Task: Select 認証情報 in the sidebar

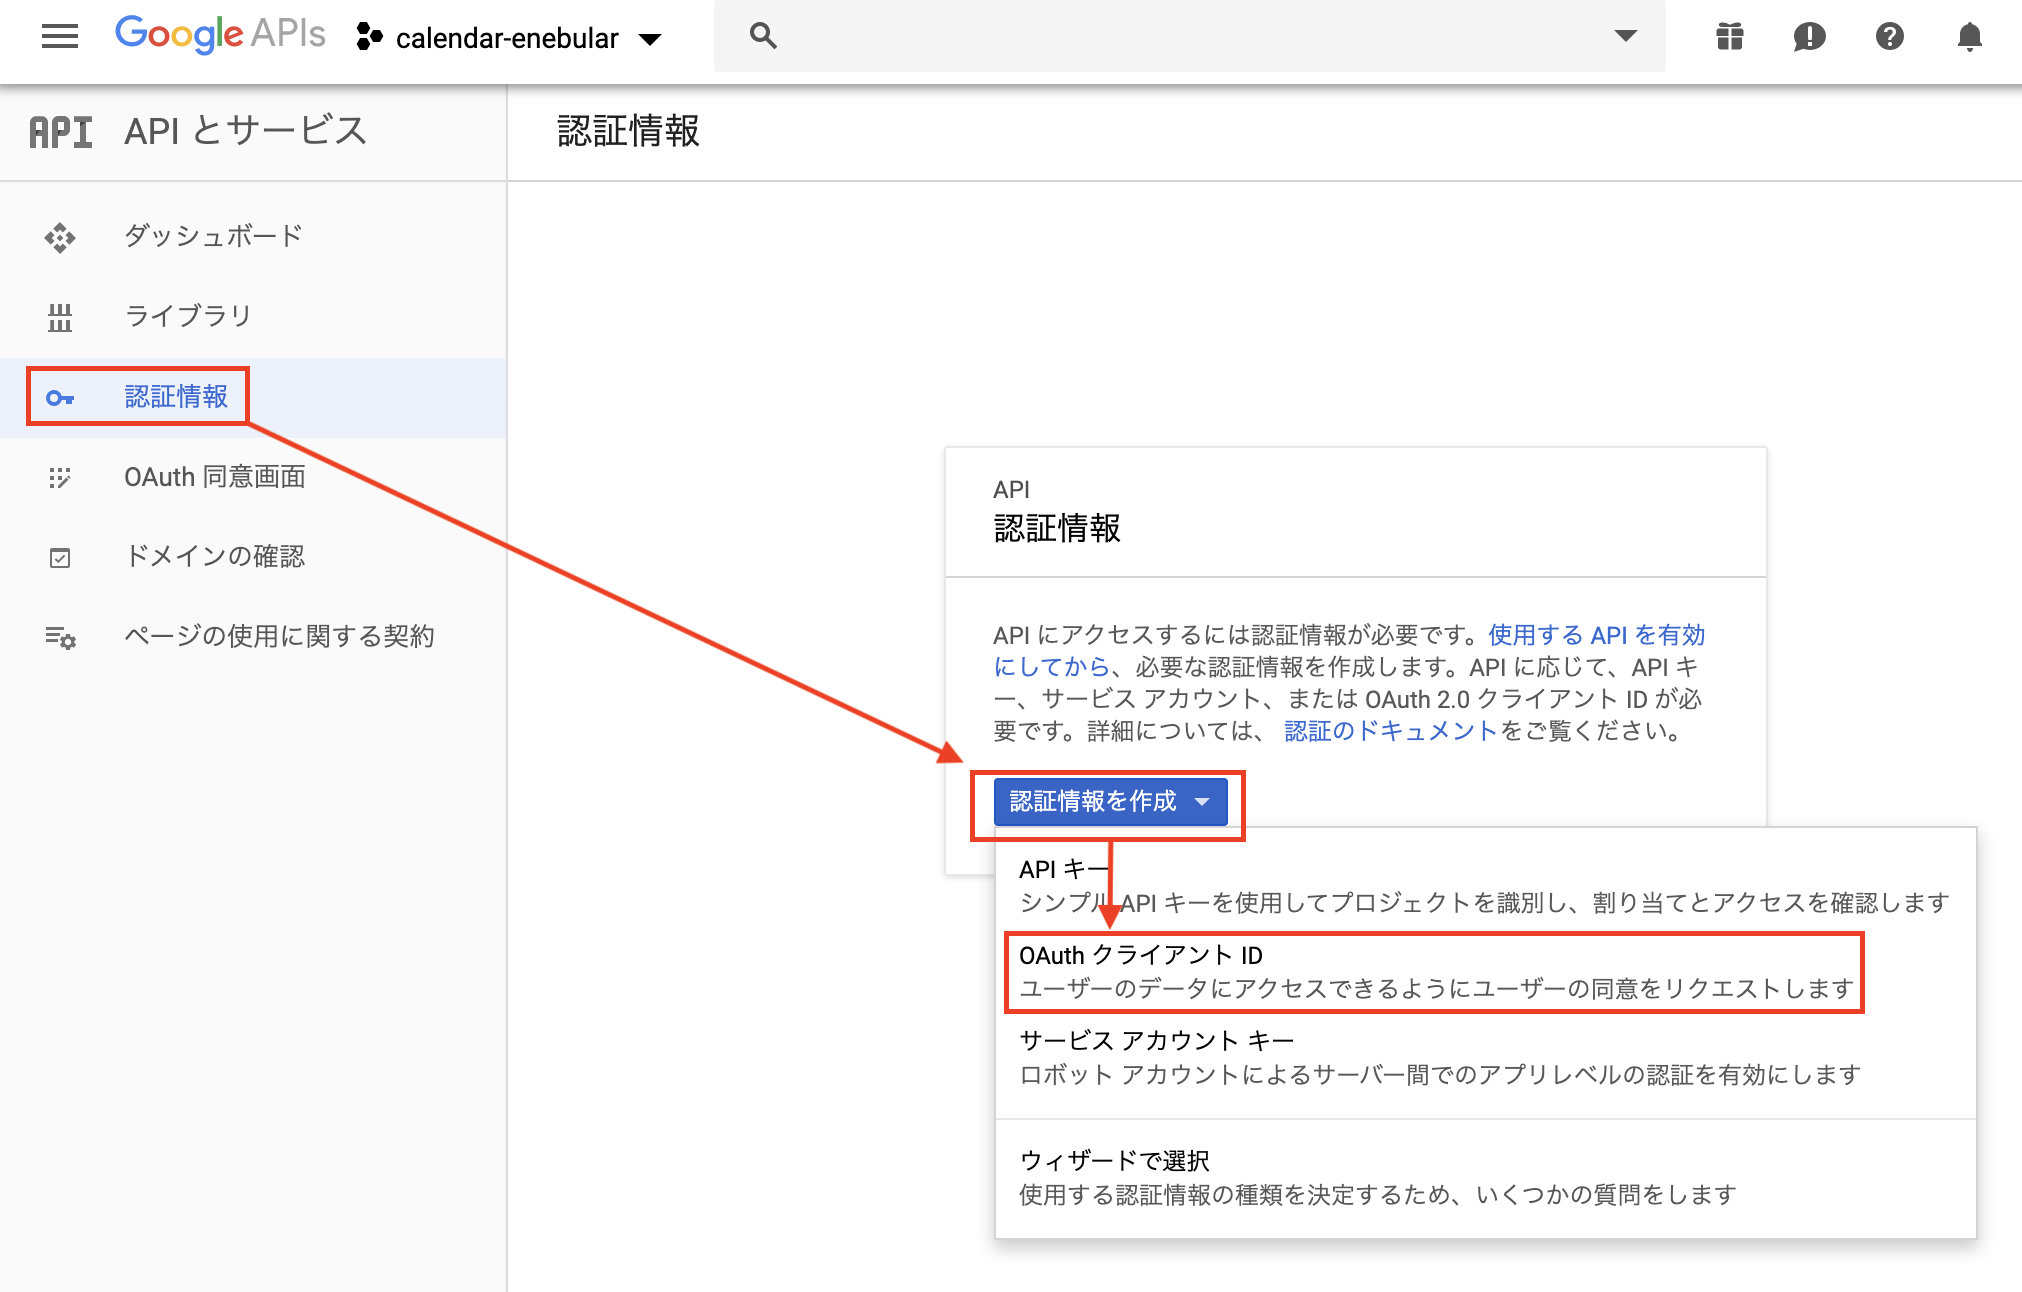Action: click(253, 397)
